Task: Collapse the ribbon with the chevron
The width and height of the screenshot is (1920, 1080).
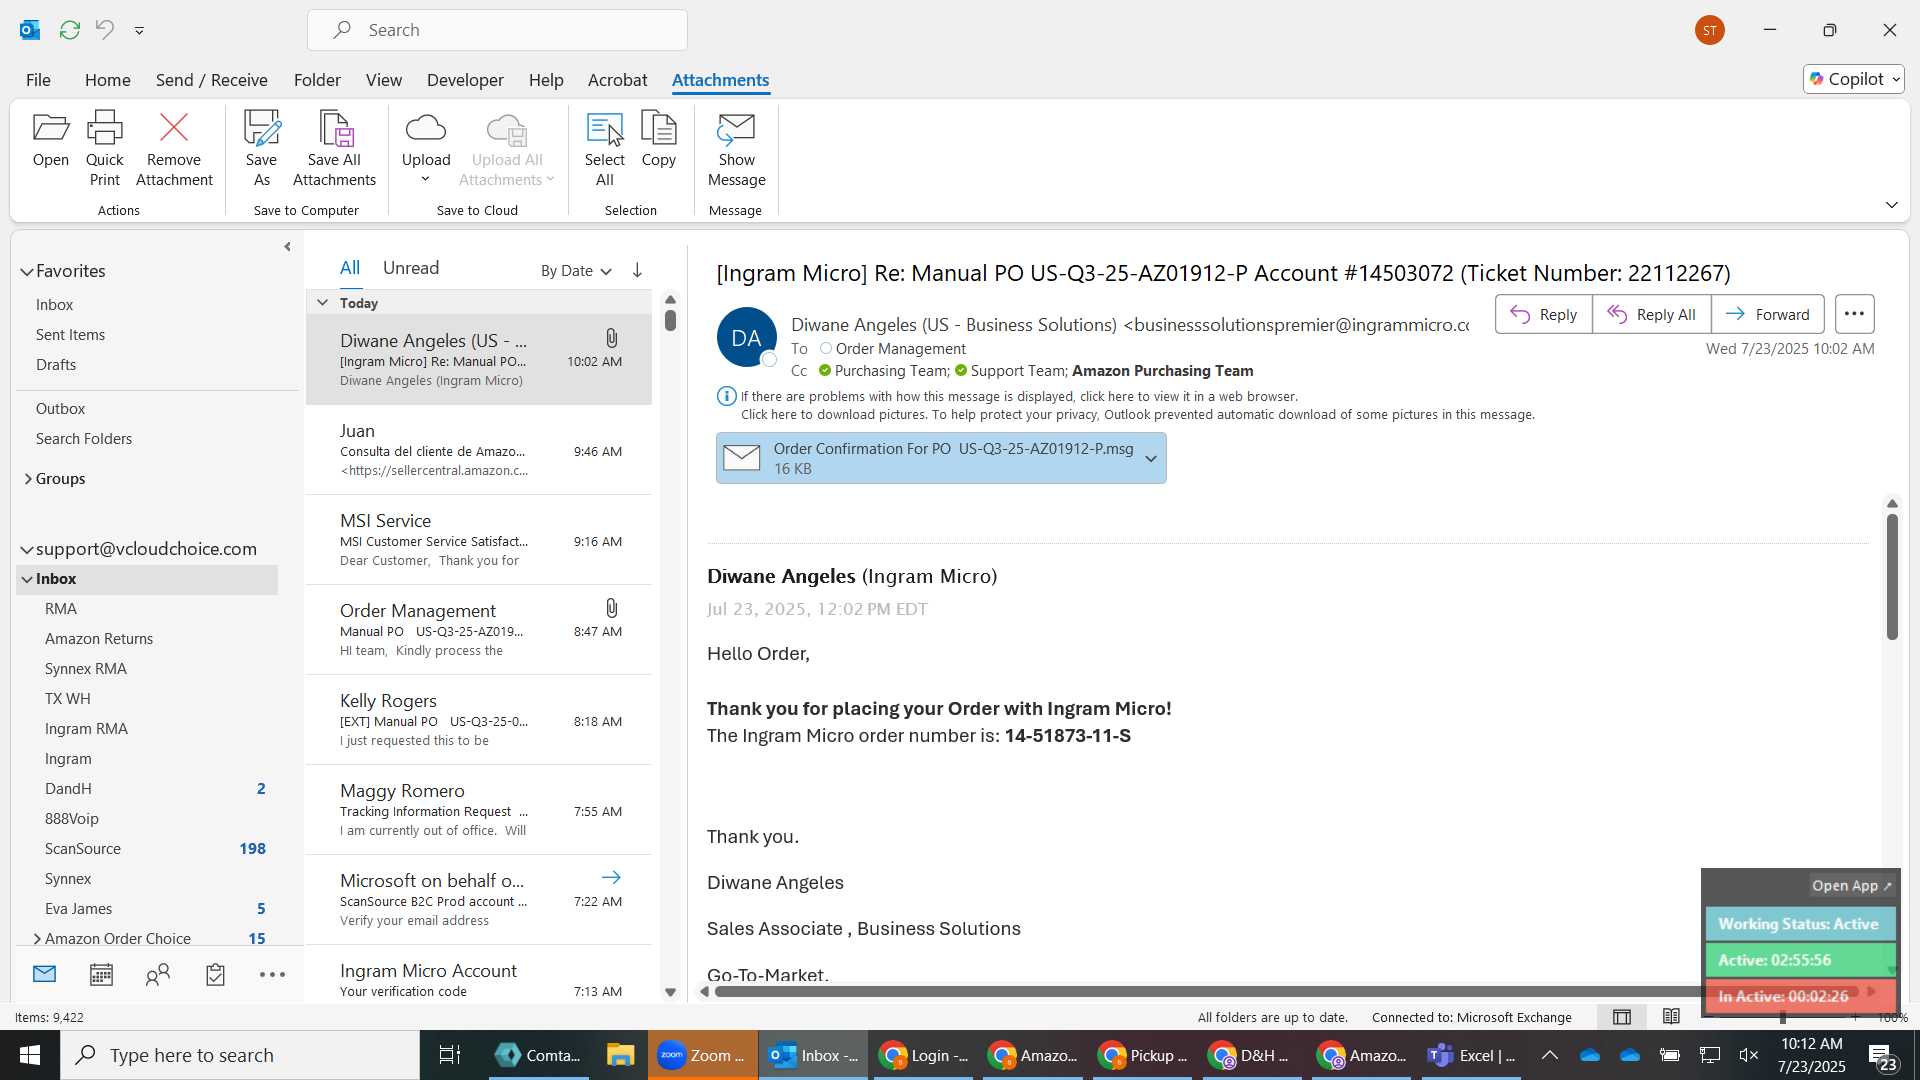Action: [1891, 205]
